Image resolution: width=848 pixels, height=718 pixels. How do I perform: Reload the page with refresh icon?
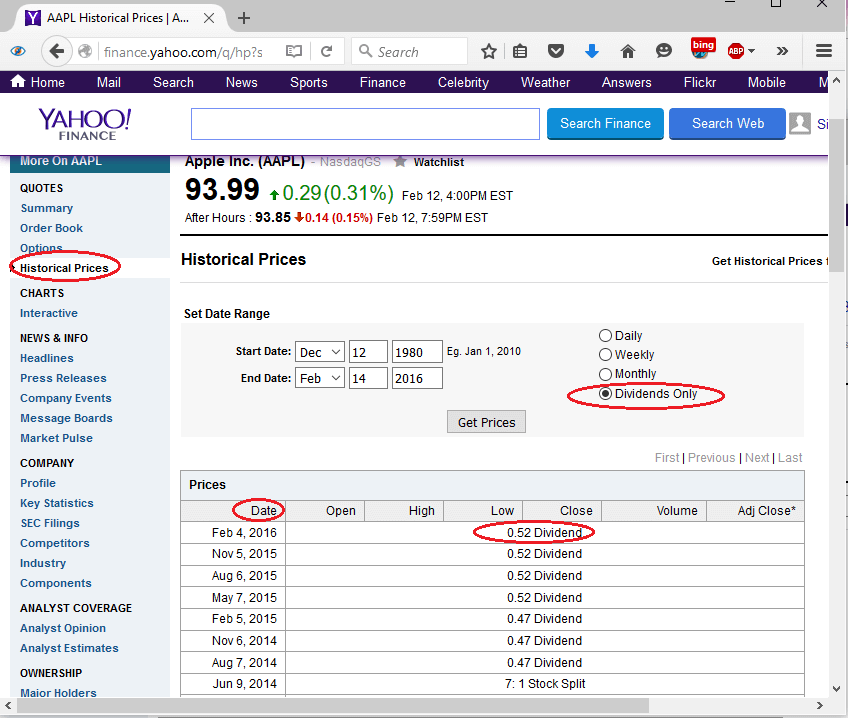pyautogui.click(x=326, y=51)
